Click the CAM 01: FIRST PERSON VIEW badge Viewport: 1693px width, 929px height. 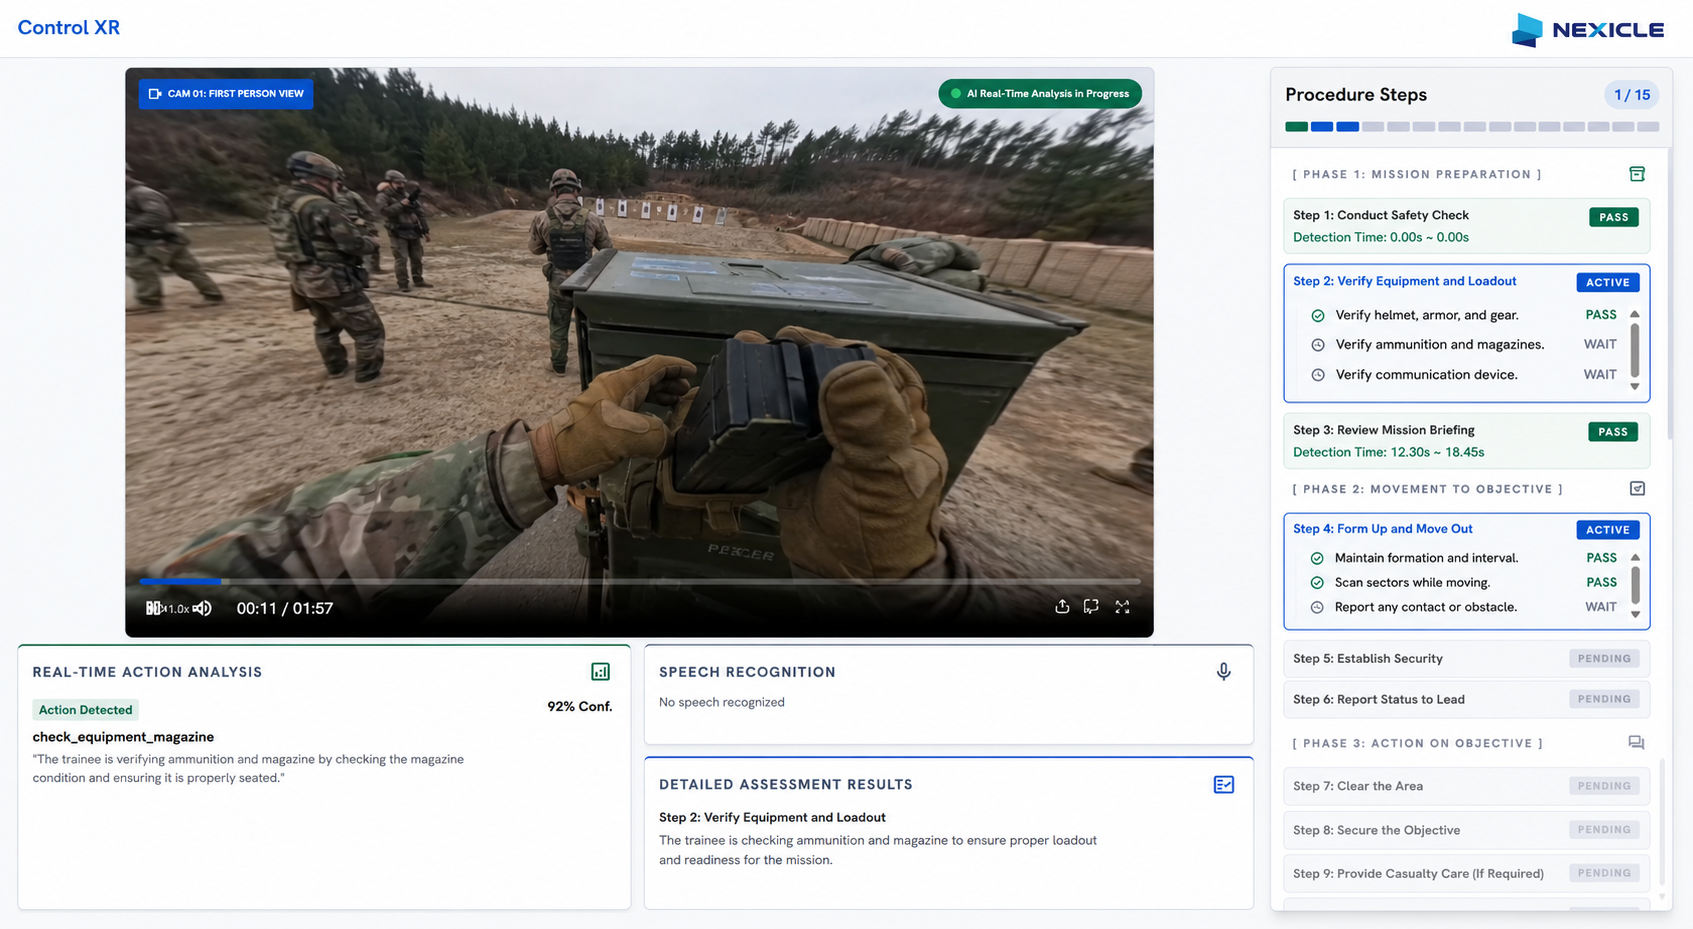(x=226, y=94)
